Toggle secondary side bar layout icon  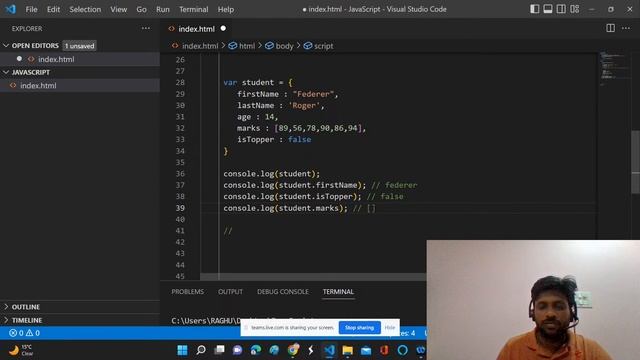click(x=561, y=9)
